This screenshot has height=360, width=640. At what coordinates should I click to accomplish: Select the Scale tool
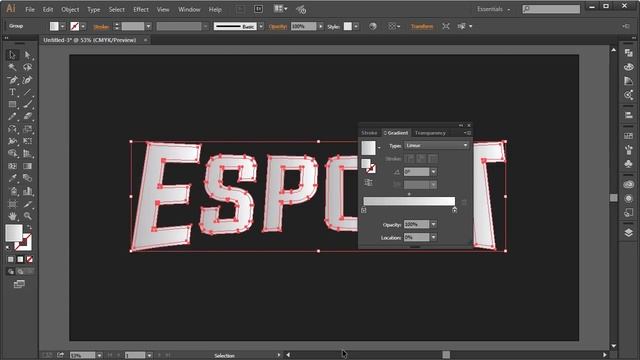tap(27, 129)
